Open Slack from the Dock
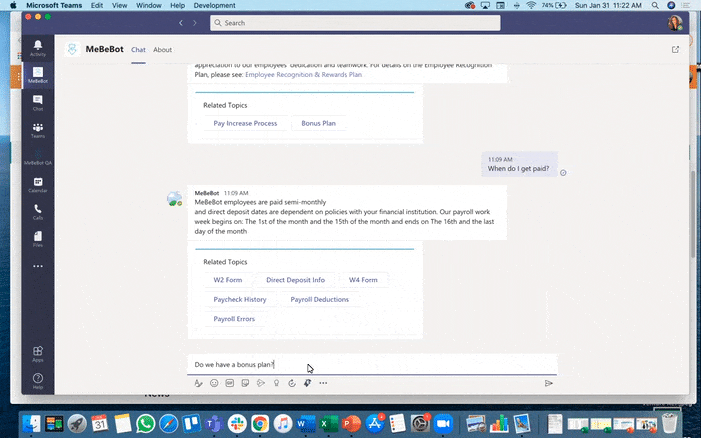 tap(237, 424)
